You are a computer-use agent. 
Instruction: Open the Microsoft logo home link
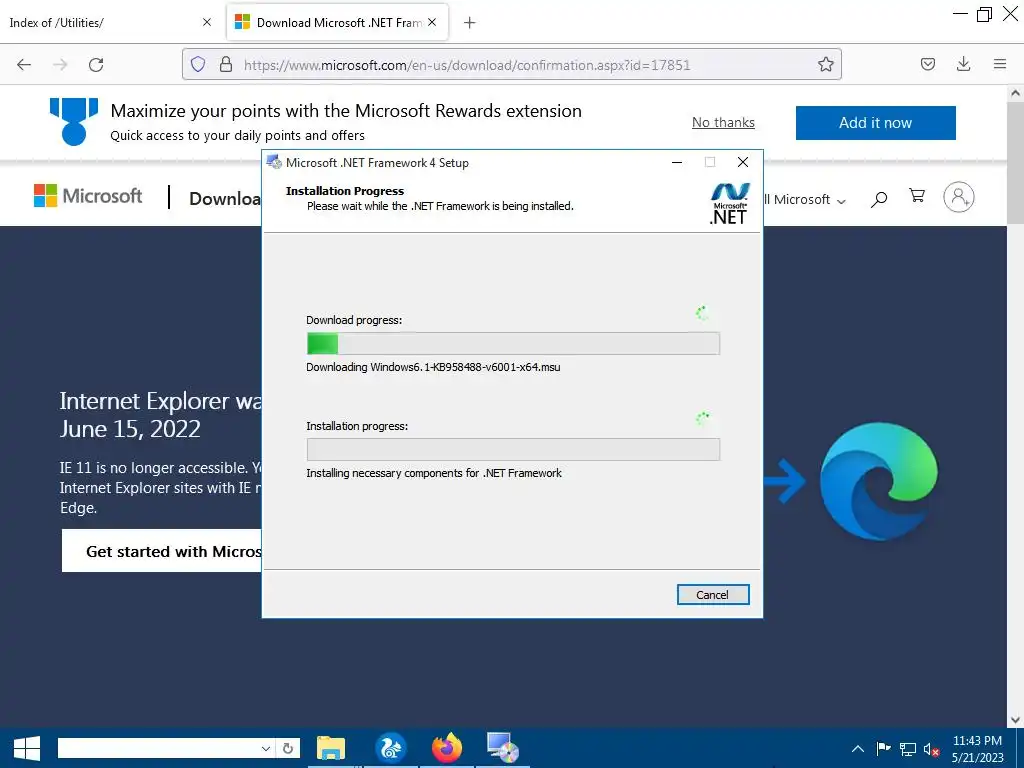[x=88, y=195]
